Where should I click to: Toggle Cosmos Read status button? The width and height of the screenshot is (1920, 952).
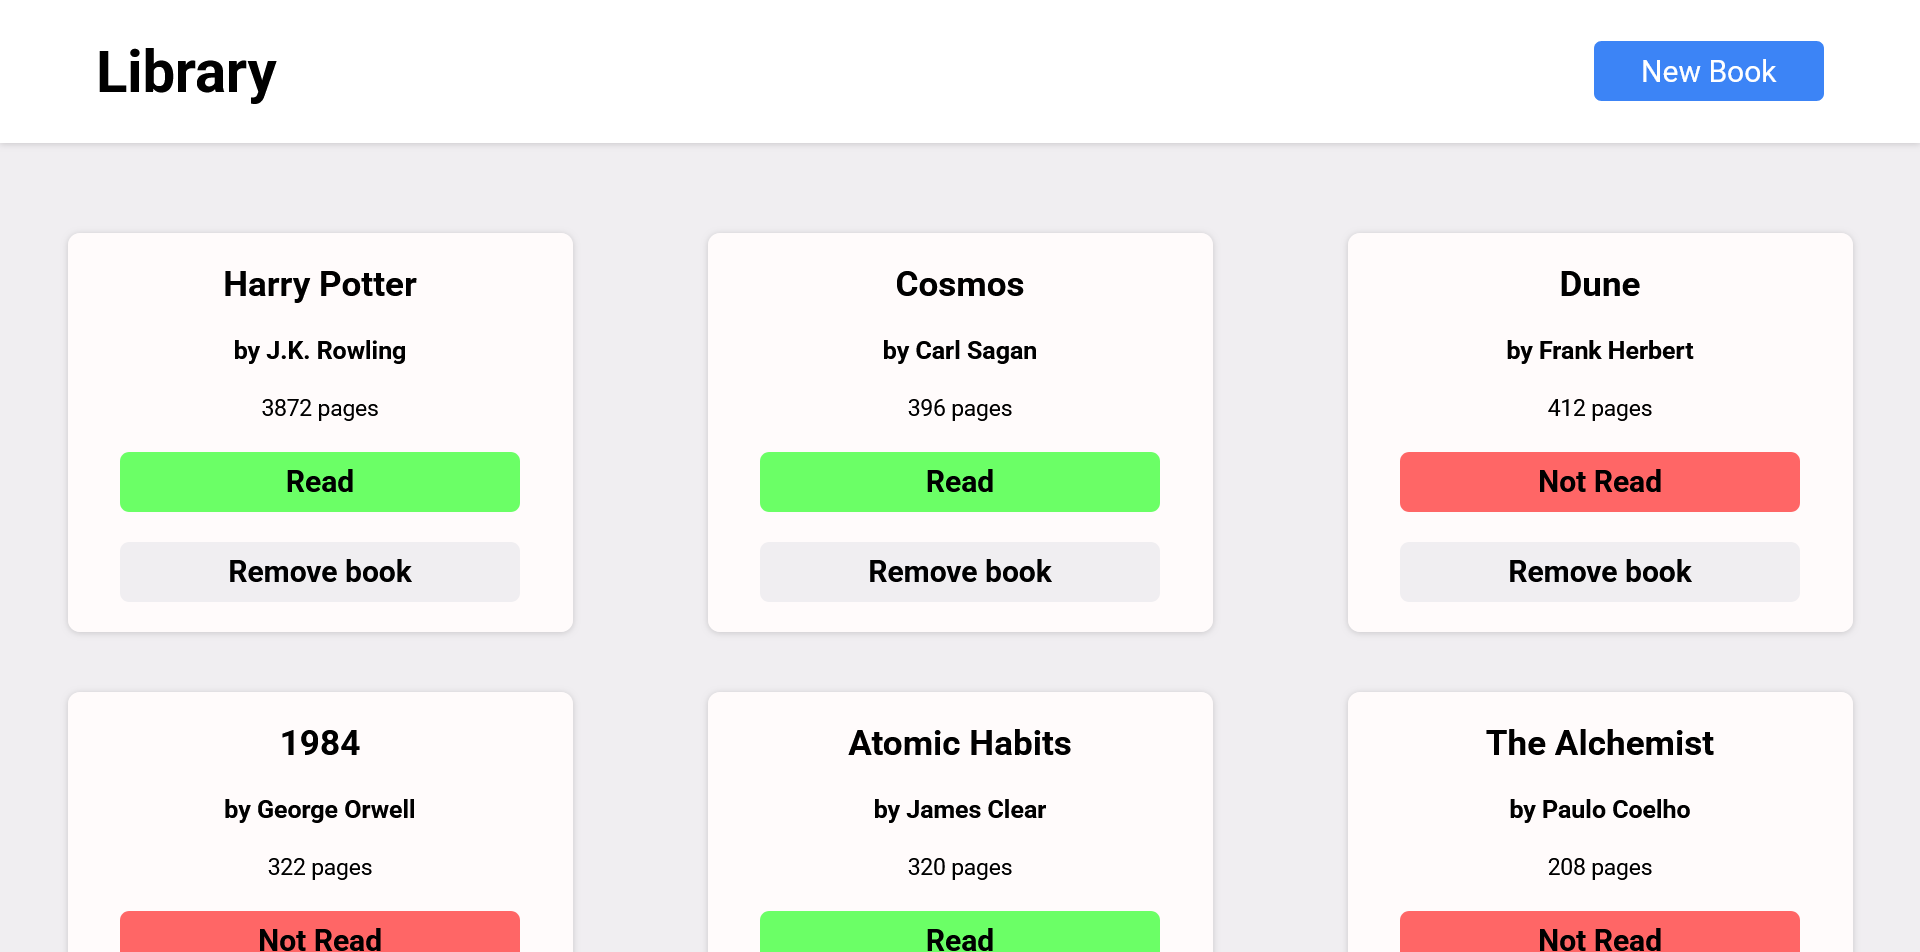tap(960, 482)
